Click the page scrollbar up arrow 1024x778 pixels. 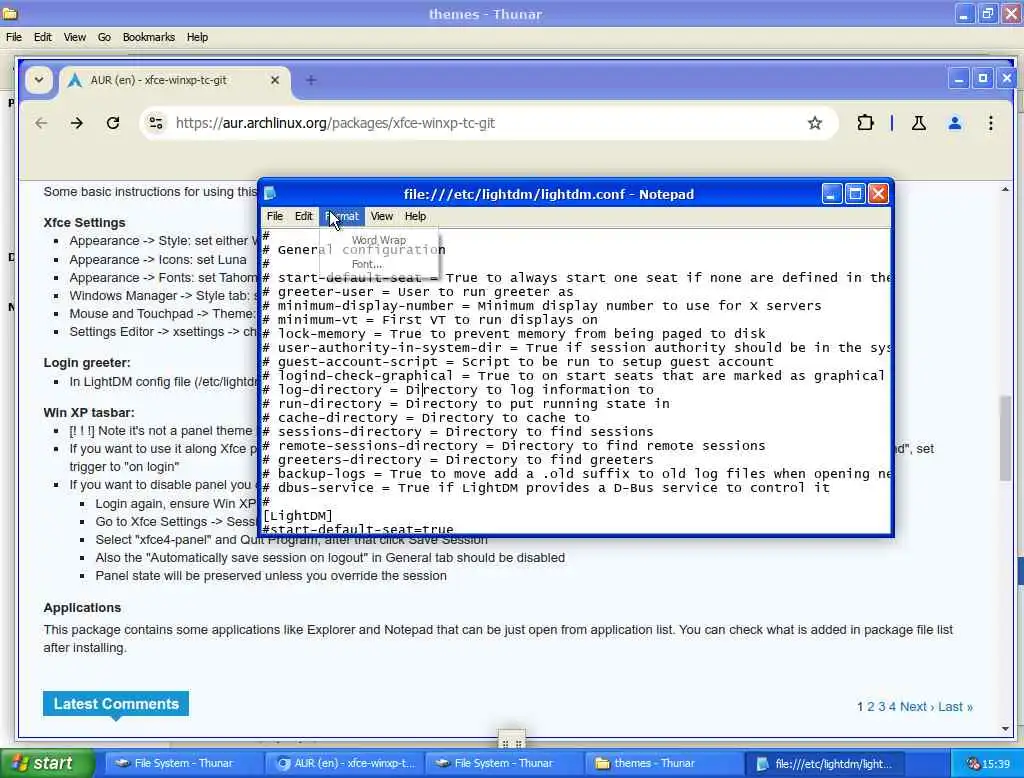tap(1005, 189)
